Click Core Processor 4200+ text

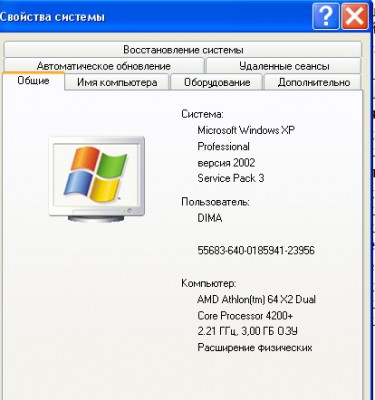(245, 315)
